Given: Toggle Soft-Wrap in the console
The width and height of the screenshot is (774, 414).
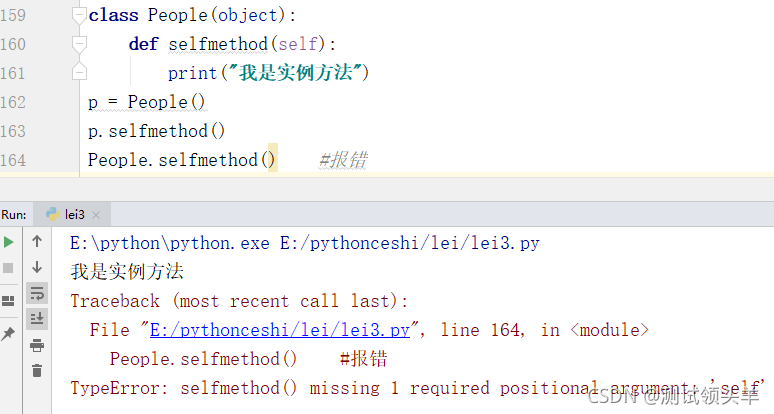Looking at the screenshot, I should pyautogui.click(x=37, y=293).
